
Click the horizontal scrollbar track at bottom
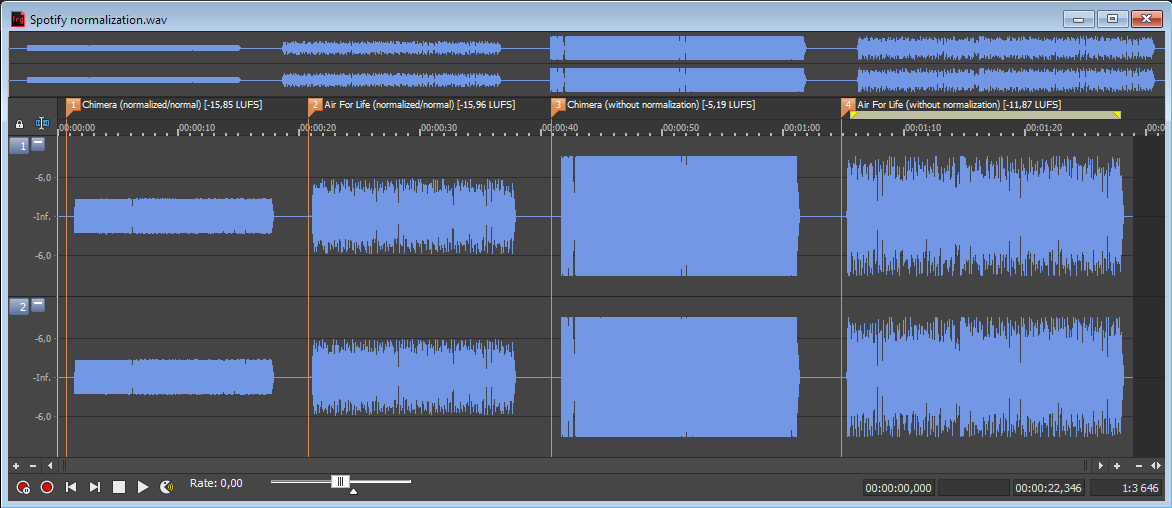[x=576, y=465]
